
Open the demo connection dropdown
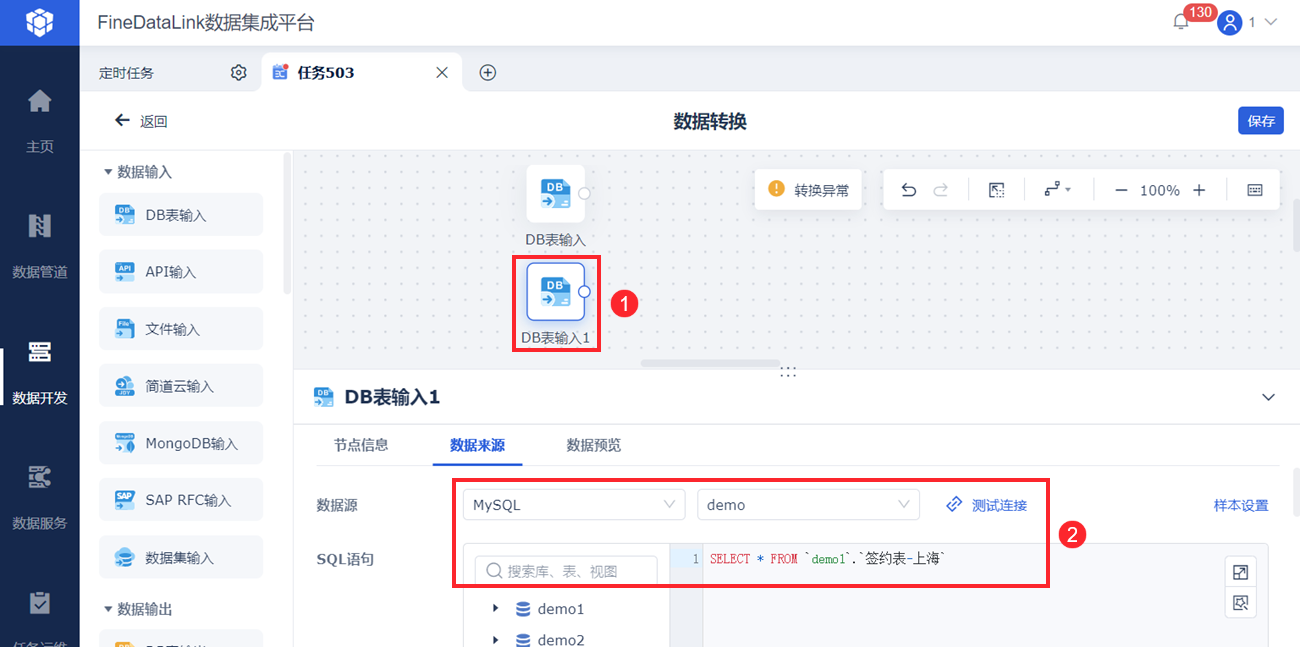(x=808, y=505)
